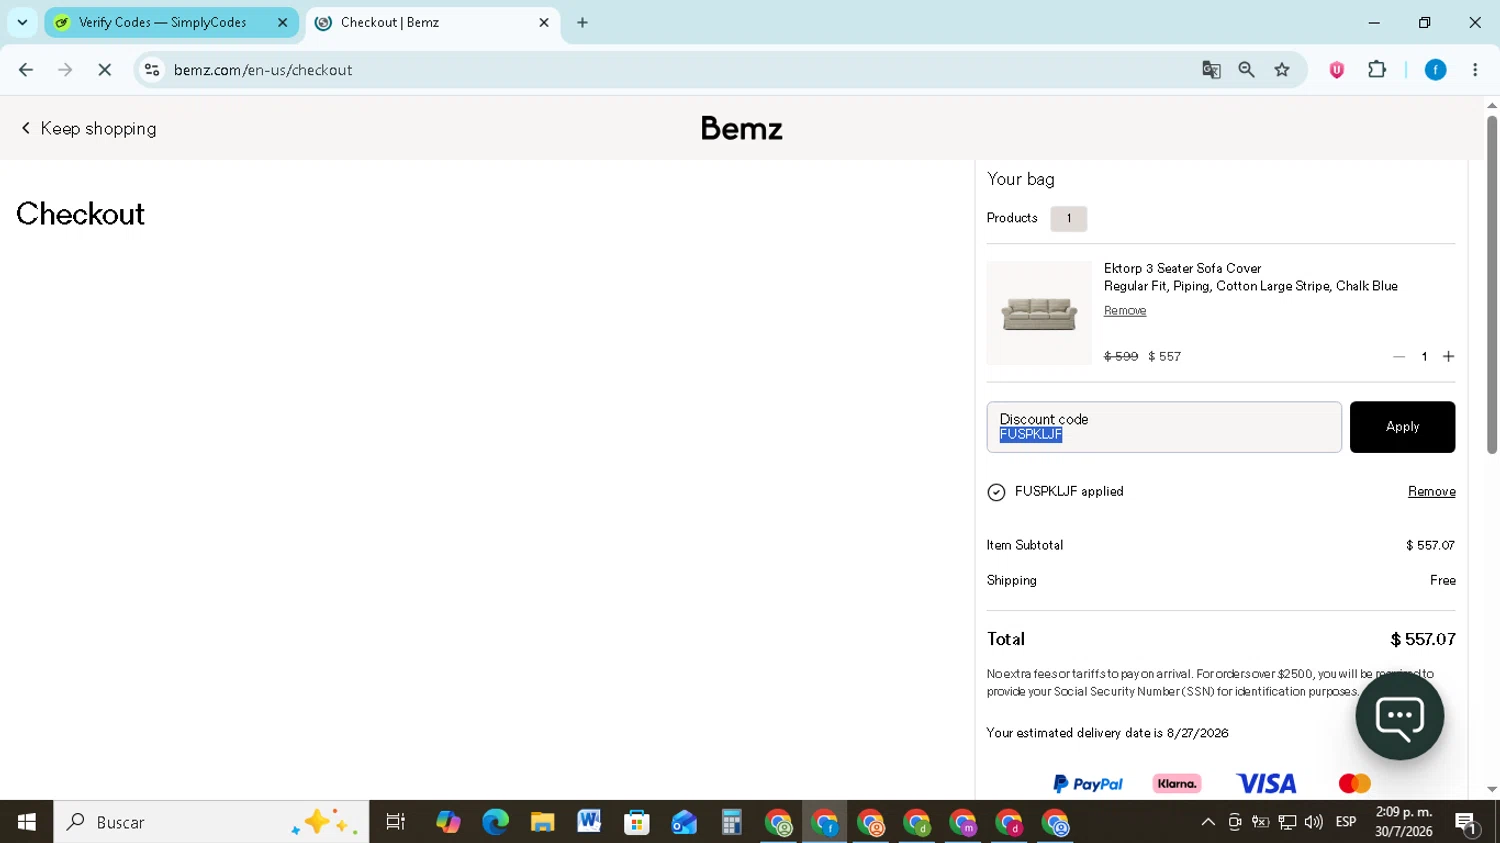View site information for bemz.com

pos(152,70)
